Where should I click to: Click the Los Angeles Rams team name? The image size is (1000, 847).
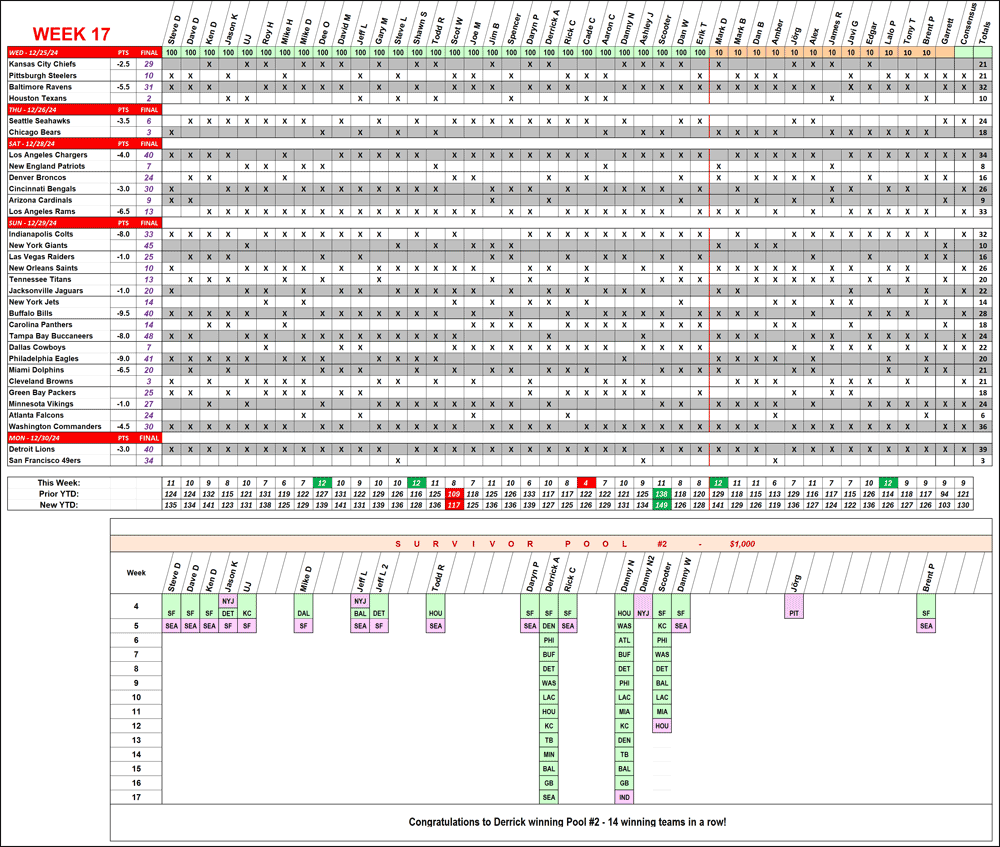pos(42,212)
